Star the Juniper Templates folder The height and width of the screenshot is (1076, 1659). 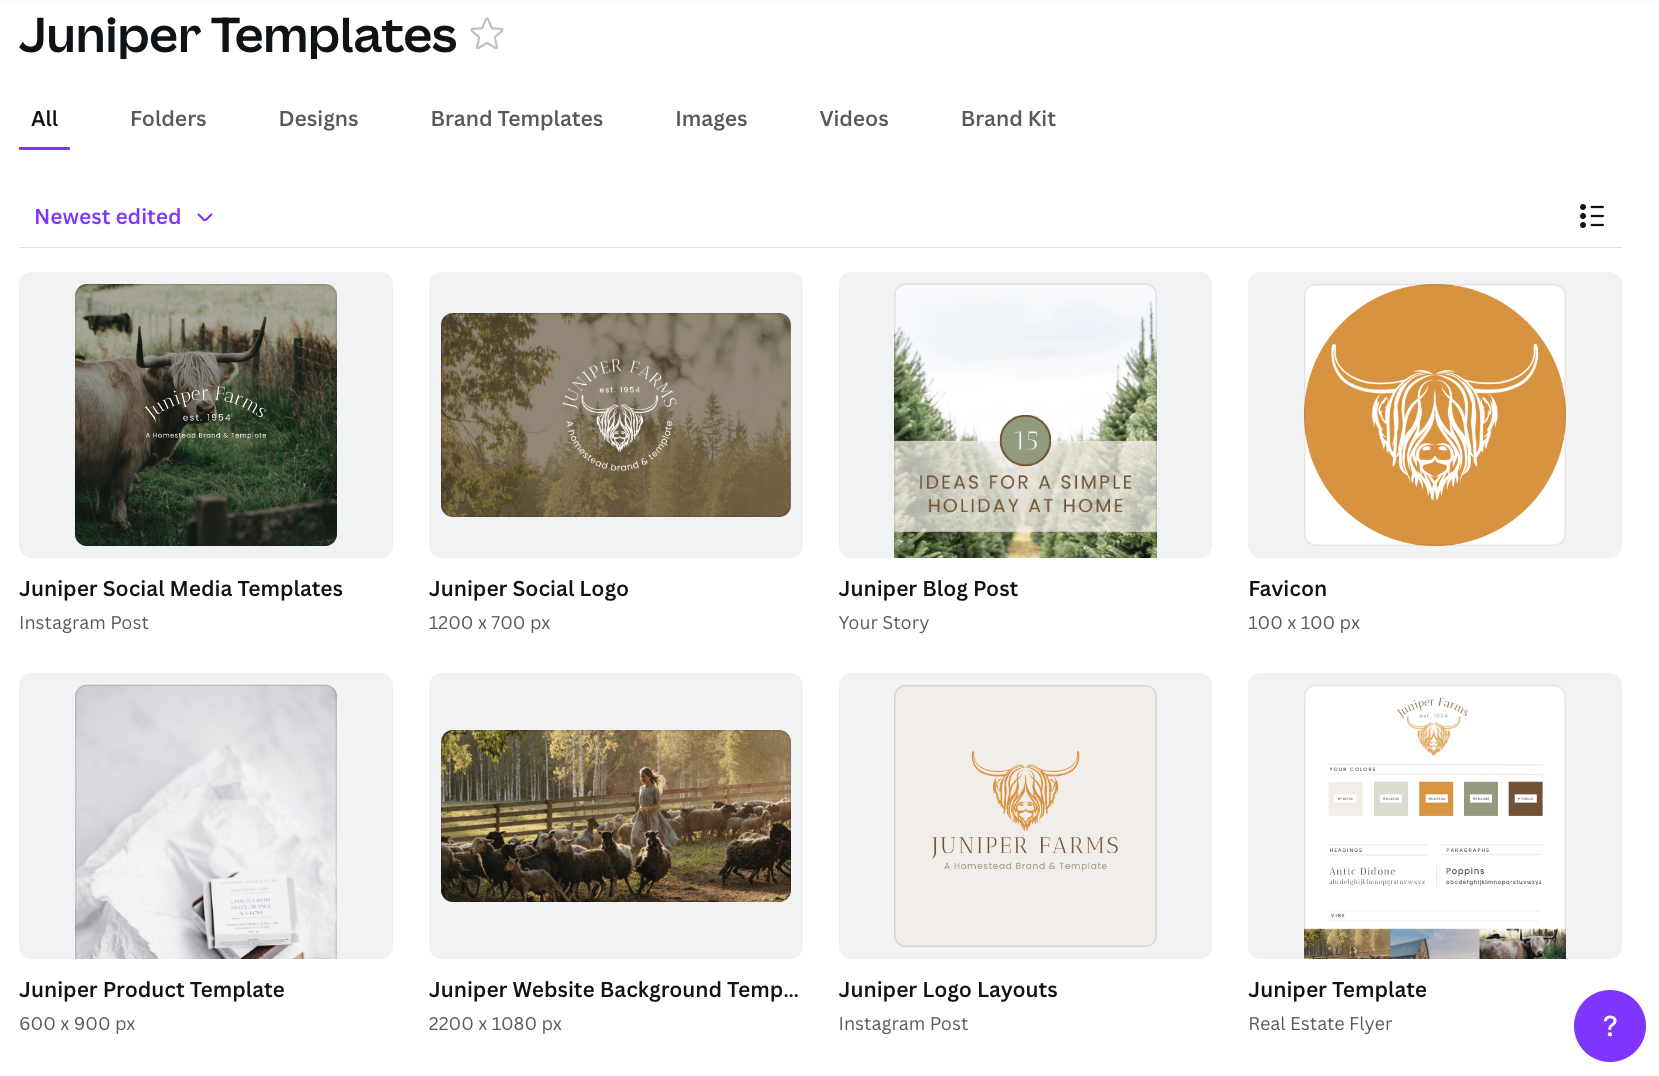coord(487,34)
